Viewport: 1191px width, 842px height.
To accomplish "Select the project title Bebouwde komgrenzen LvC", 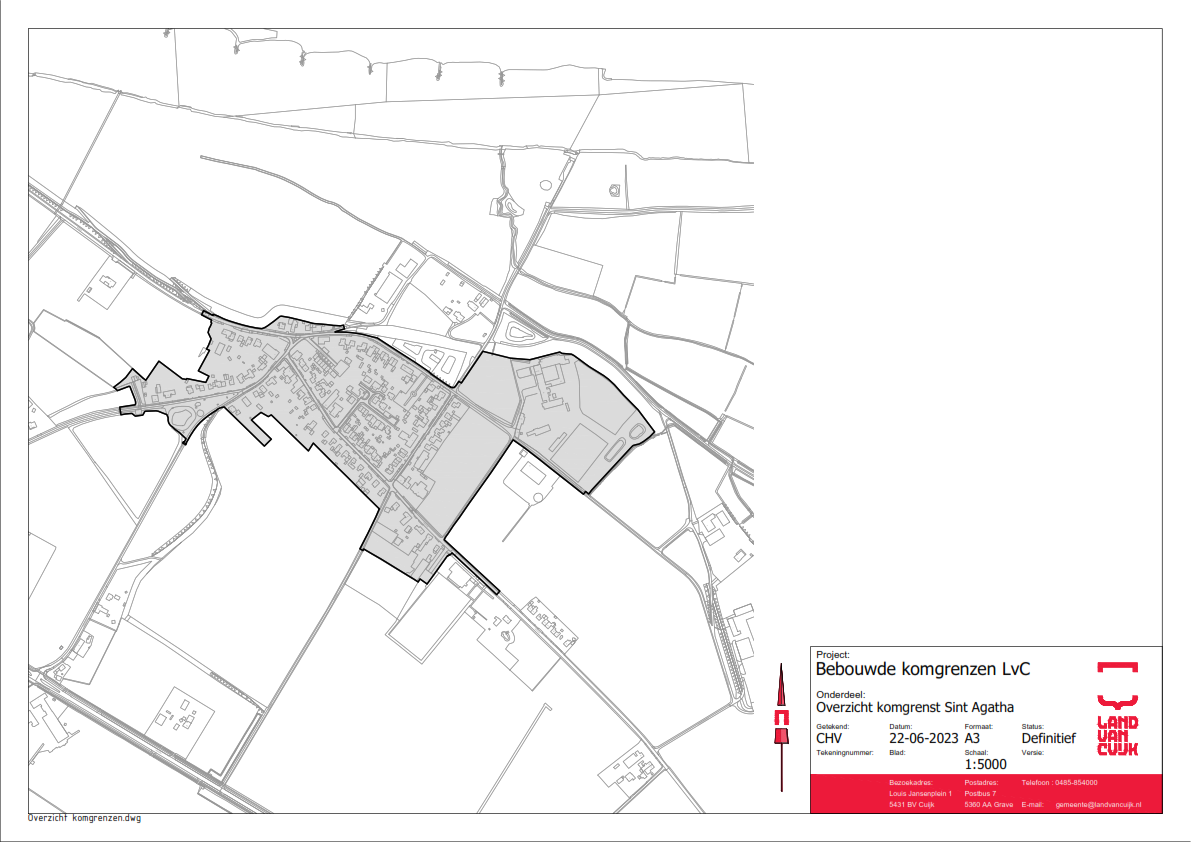I will click(x=923, y=669).
